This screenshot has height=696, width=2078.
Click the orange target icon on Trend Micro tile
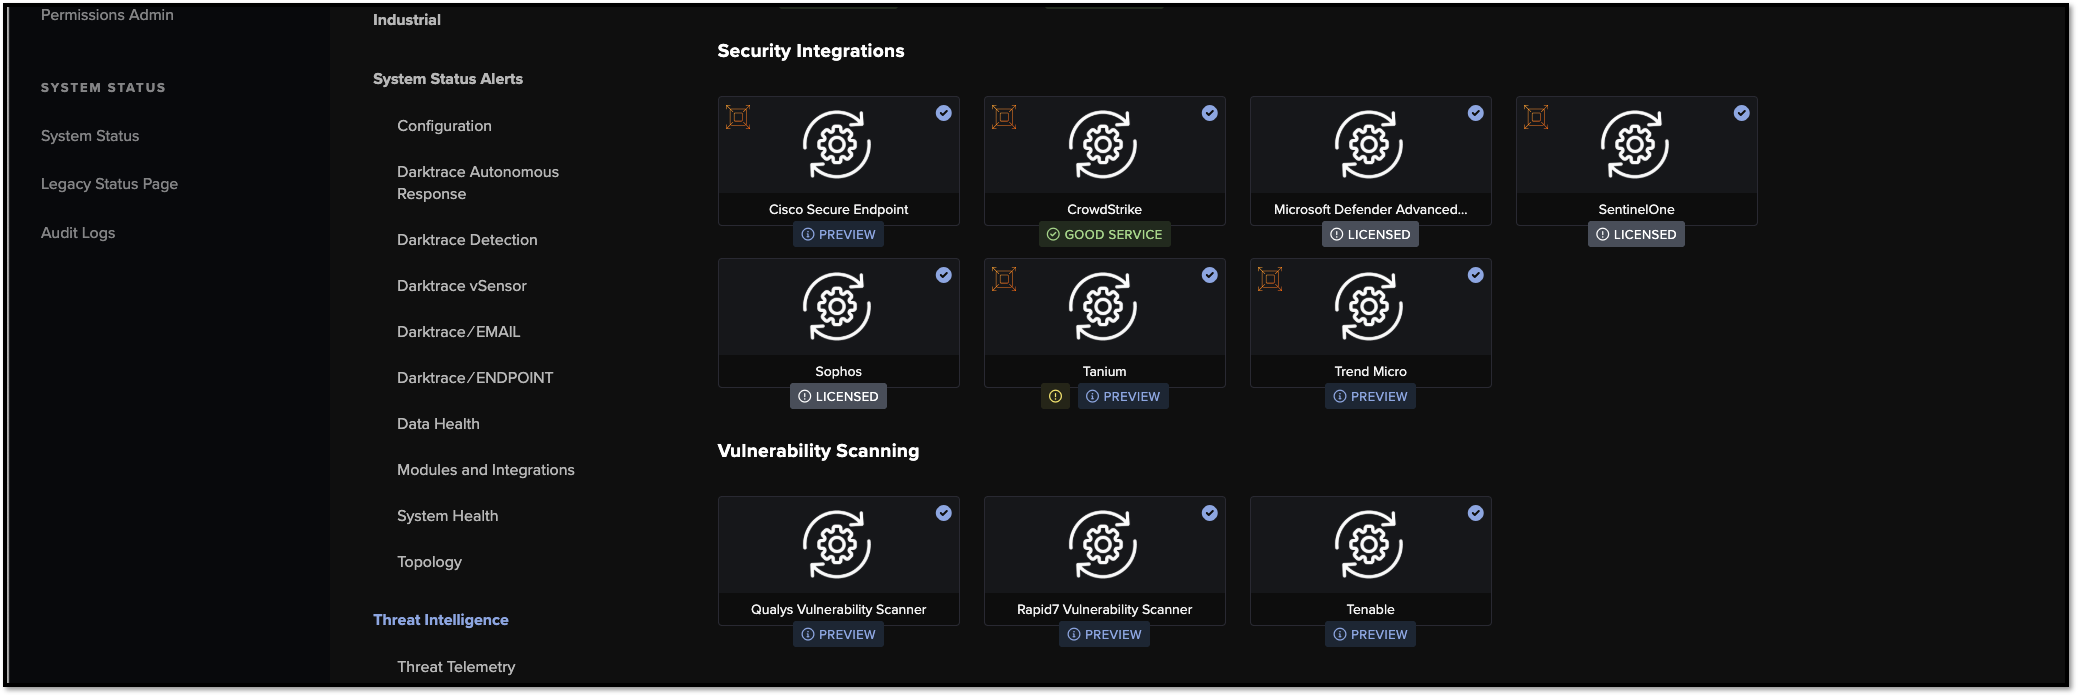[1270, 280]
